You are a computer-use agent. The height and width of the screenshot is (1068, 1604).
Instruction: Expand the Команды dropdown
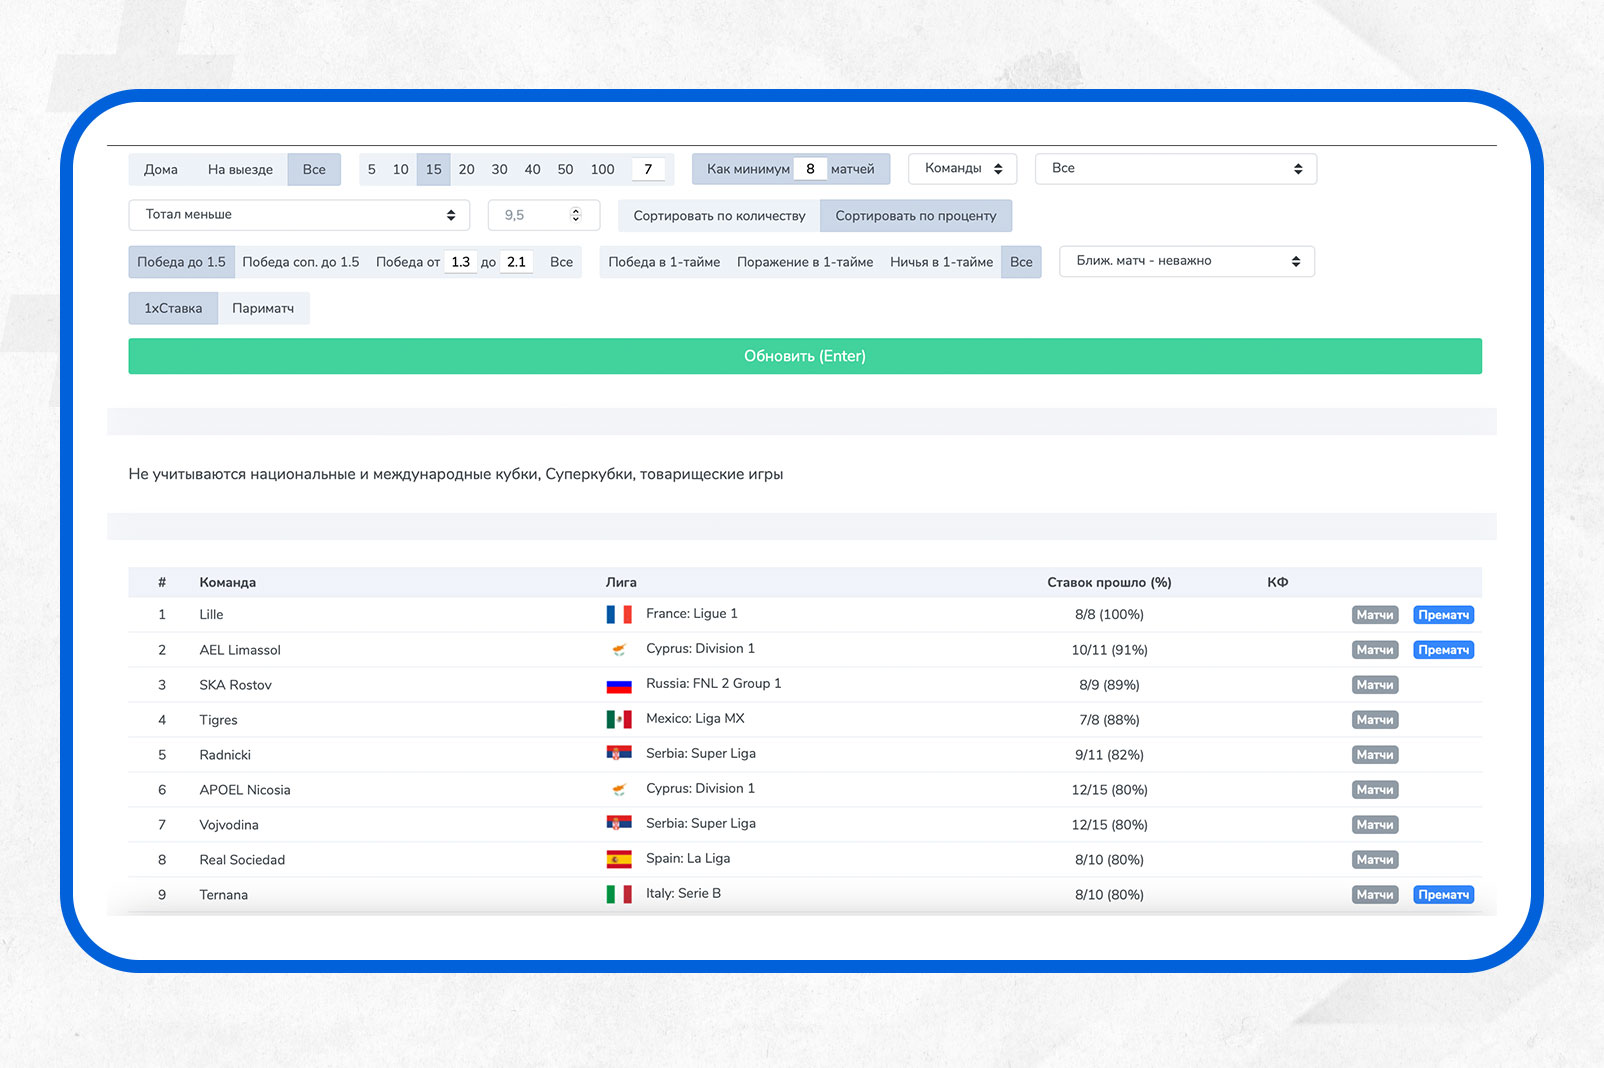[x=962, y=169]
